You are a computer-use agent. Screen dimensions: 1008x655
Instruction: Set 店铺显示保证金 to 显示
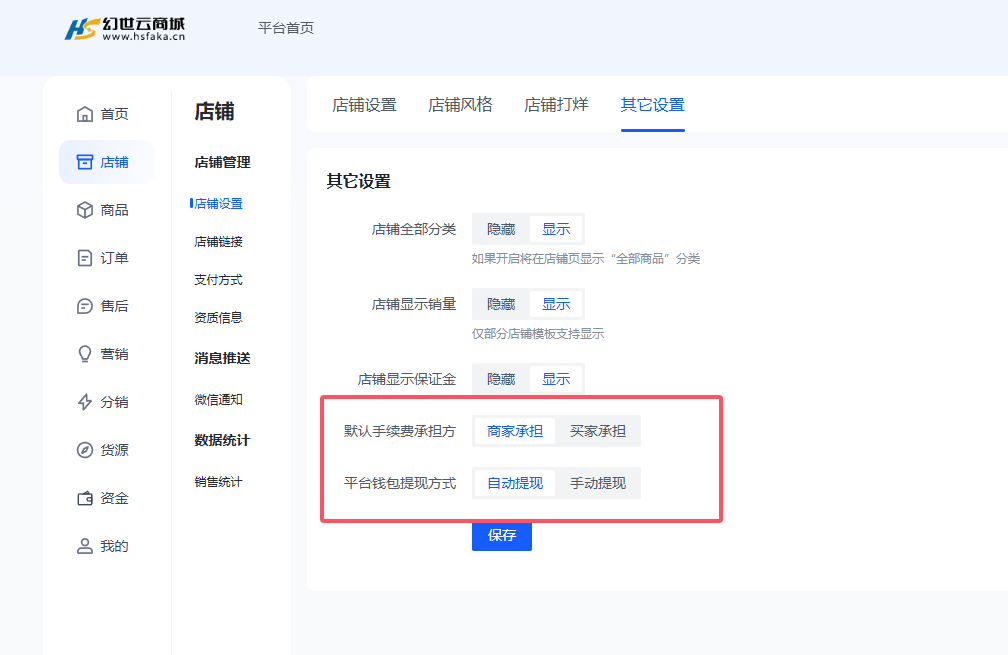coord(556,378)
